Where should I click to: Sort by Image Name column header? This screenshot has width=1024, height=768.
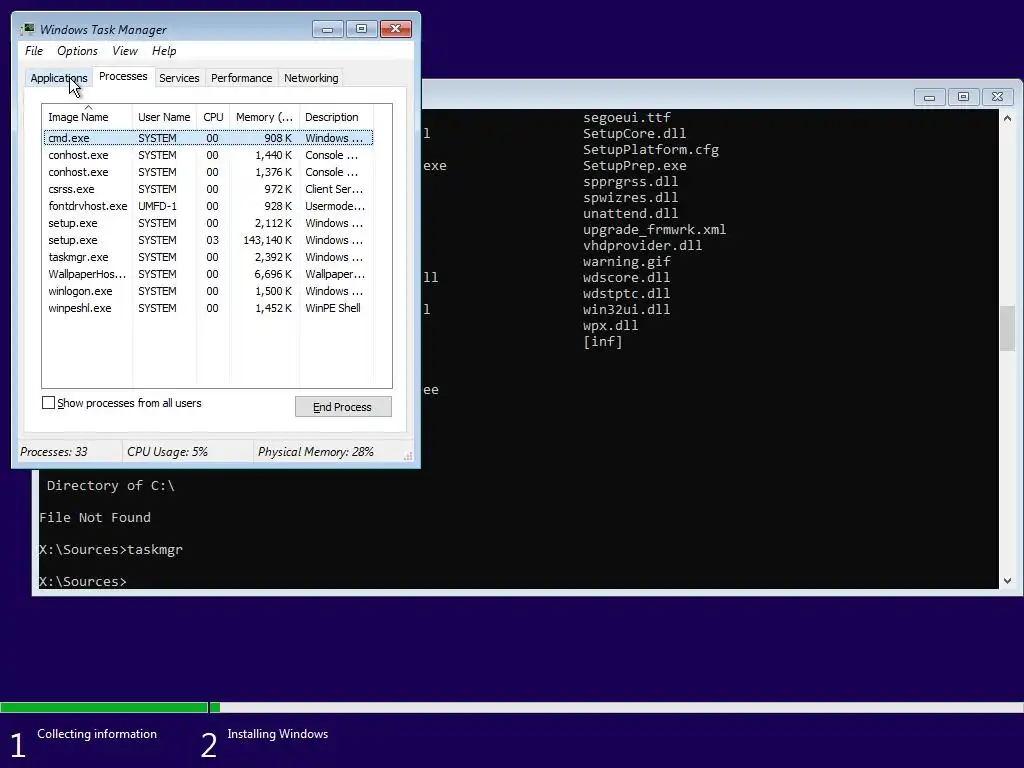[87, 117]
